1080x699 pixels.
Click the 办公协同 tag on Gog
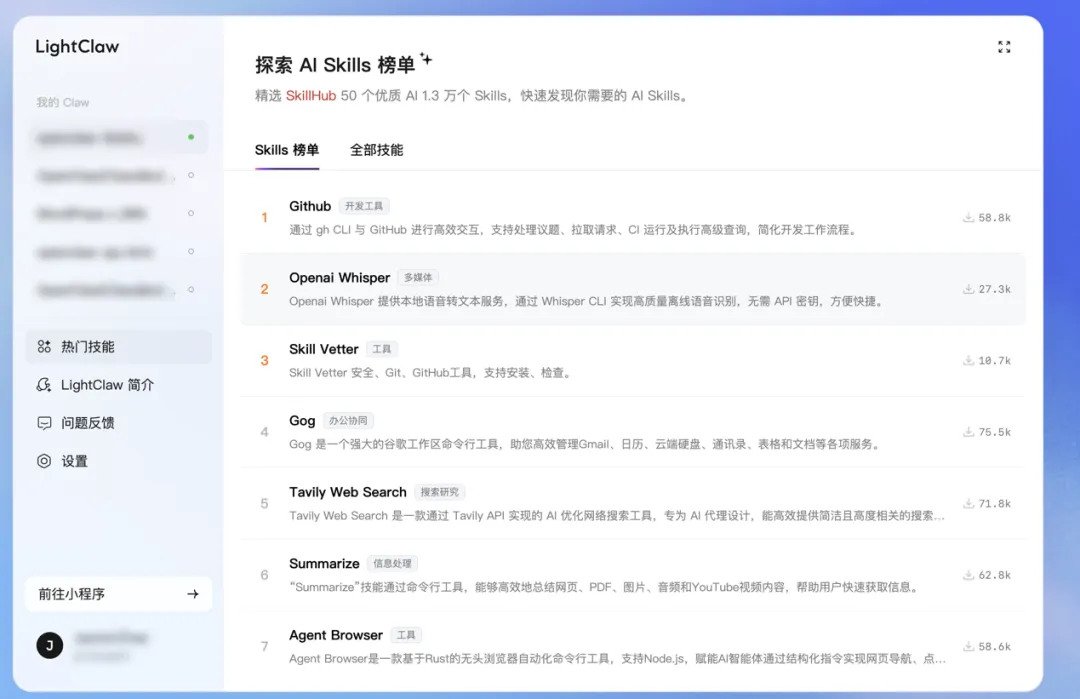pyautogui.click(x=348, y=421)
